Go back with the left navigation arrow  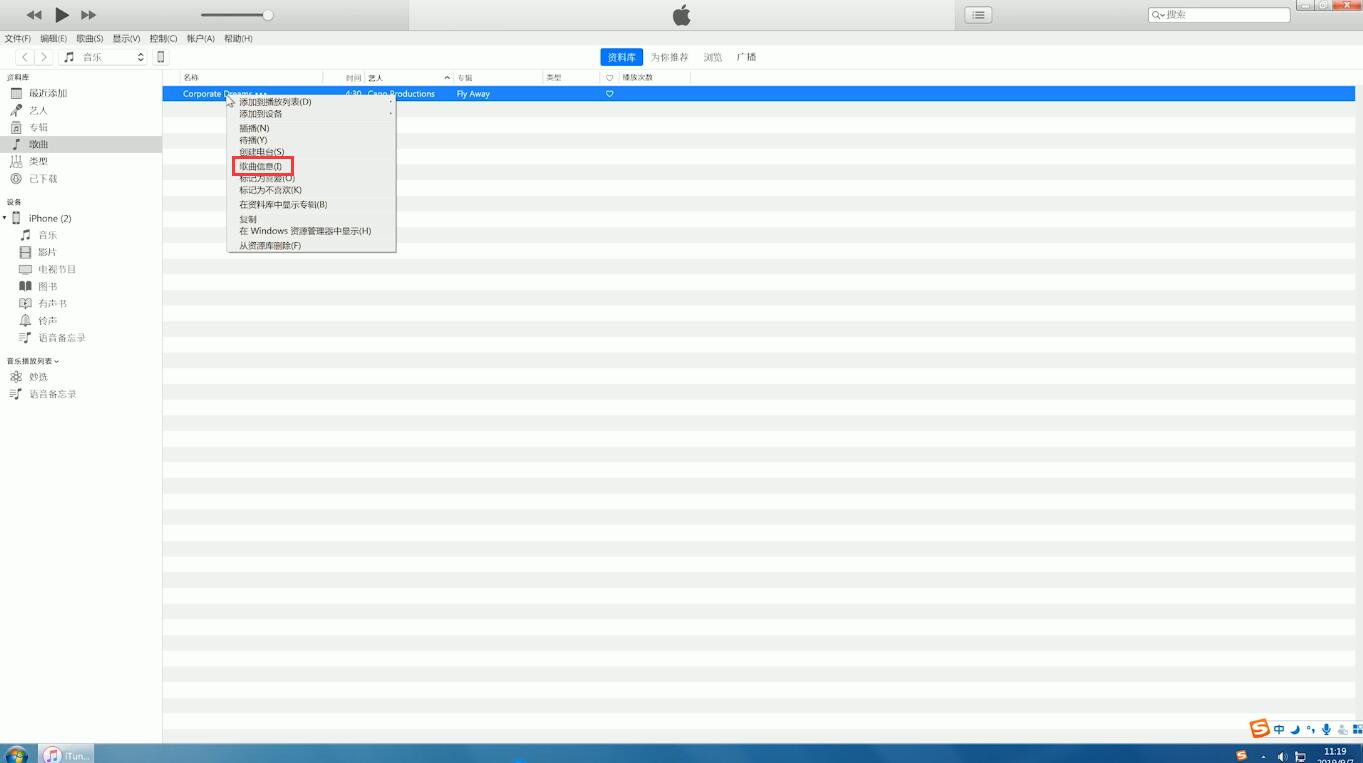pyautogui.click(x=25, y=57)
